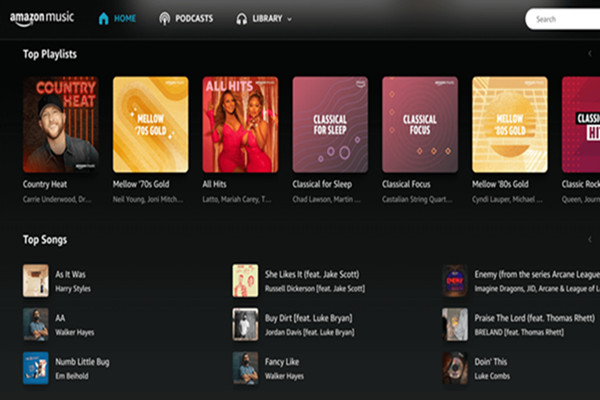600x400 pixels.
Task: Open the Classical for Sleep playlist cover
Action: point(330,124)
